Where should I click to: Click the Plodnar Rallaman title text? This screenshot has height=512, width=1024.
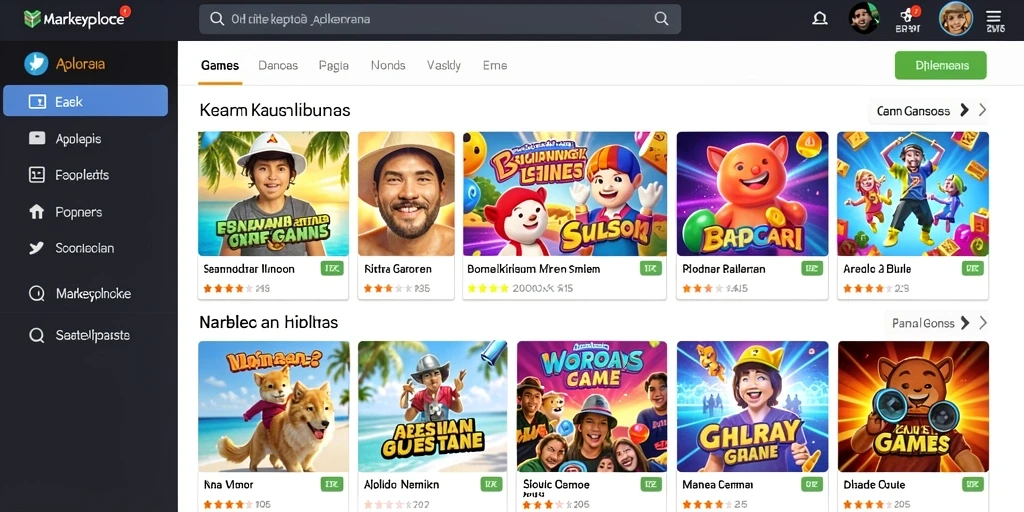coord(724,268)
